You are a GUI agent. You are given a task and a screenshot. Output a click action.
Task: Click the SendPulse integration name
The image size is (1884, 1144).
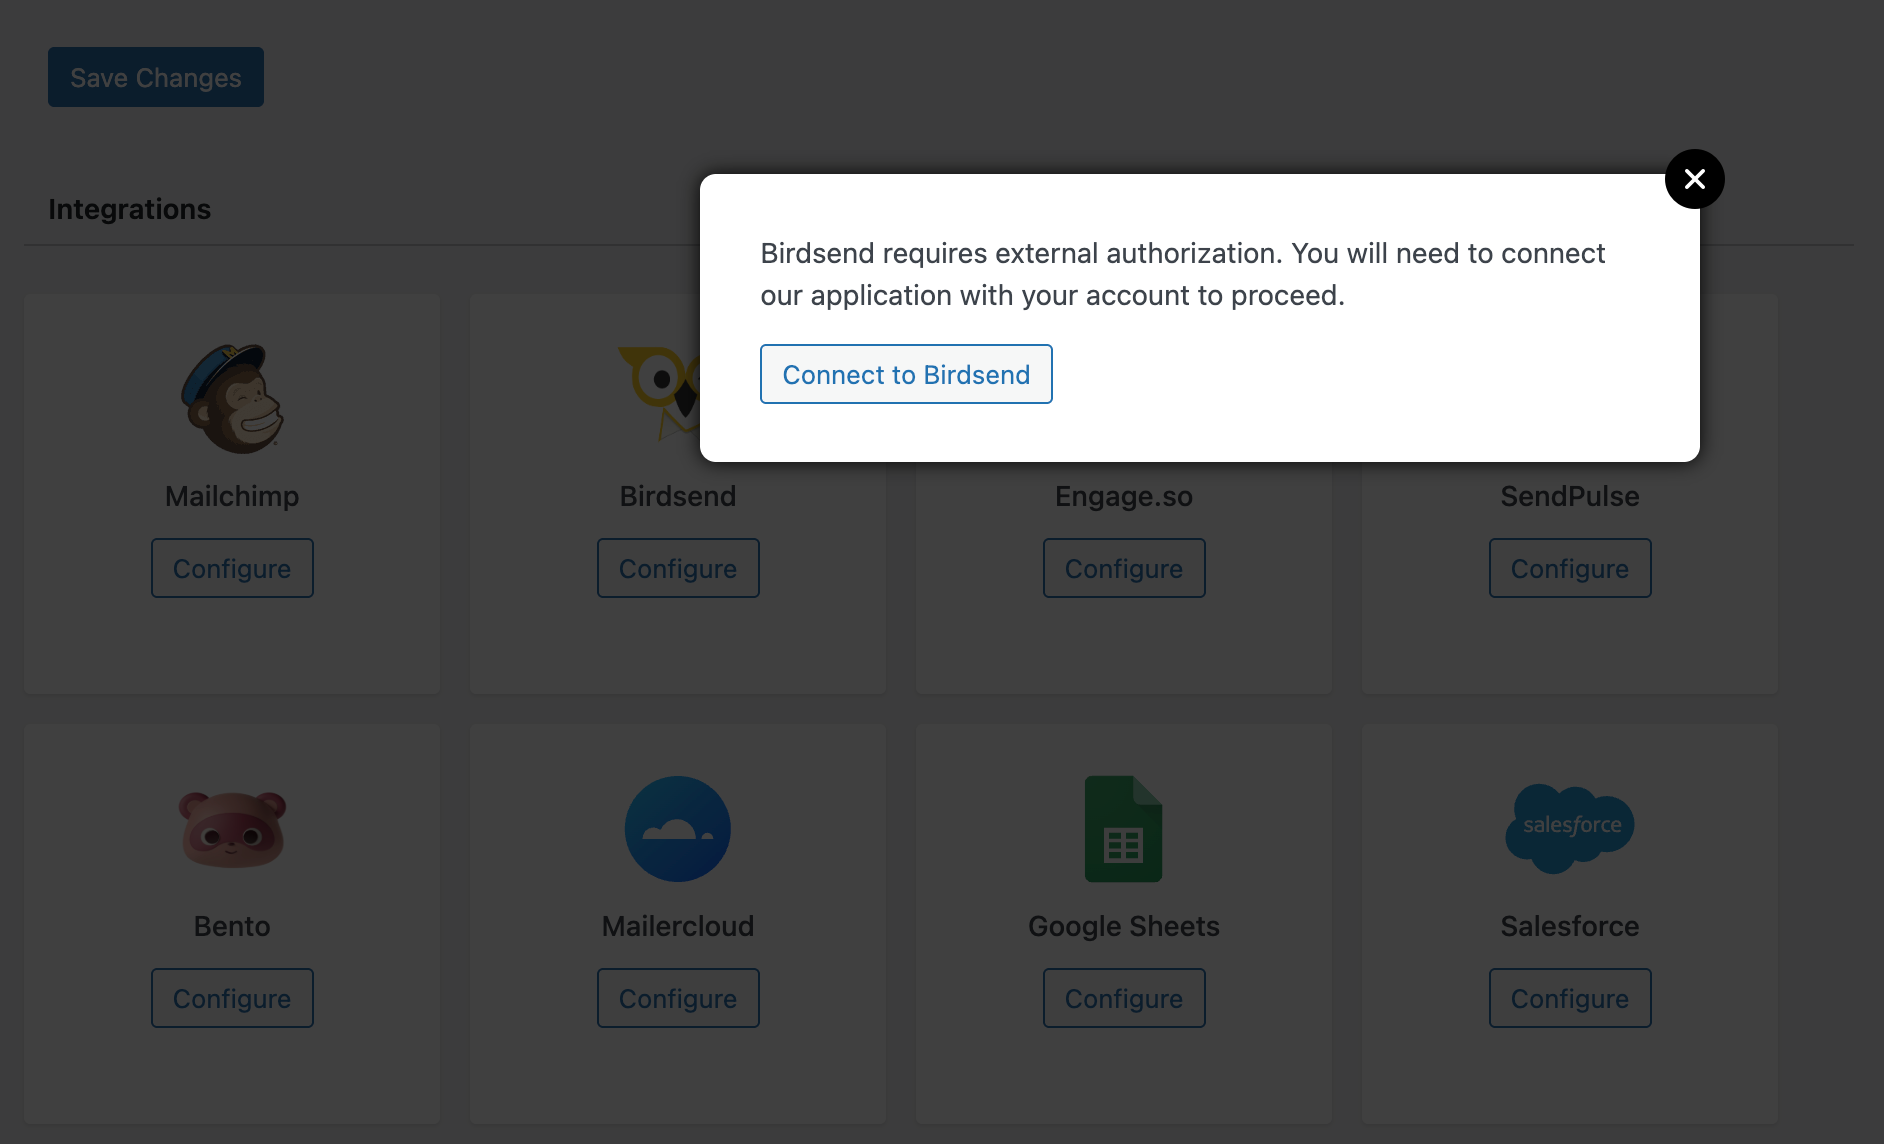pyautogui.click(x=1570, y=496)
